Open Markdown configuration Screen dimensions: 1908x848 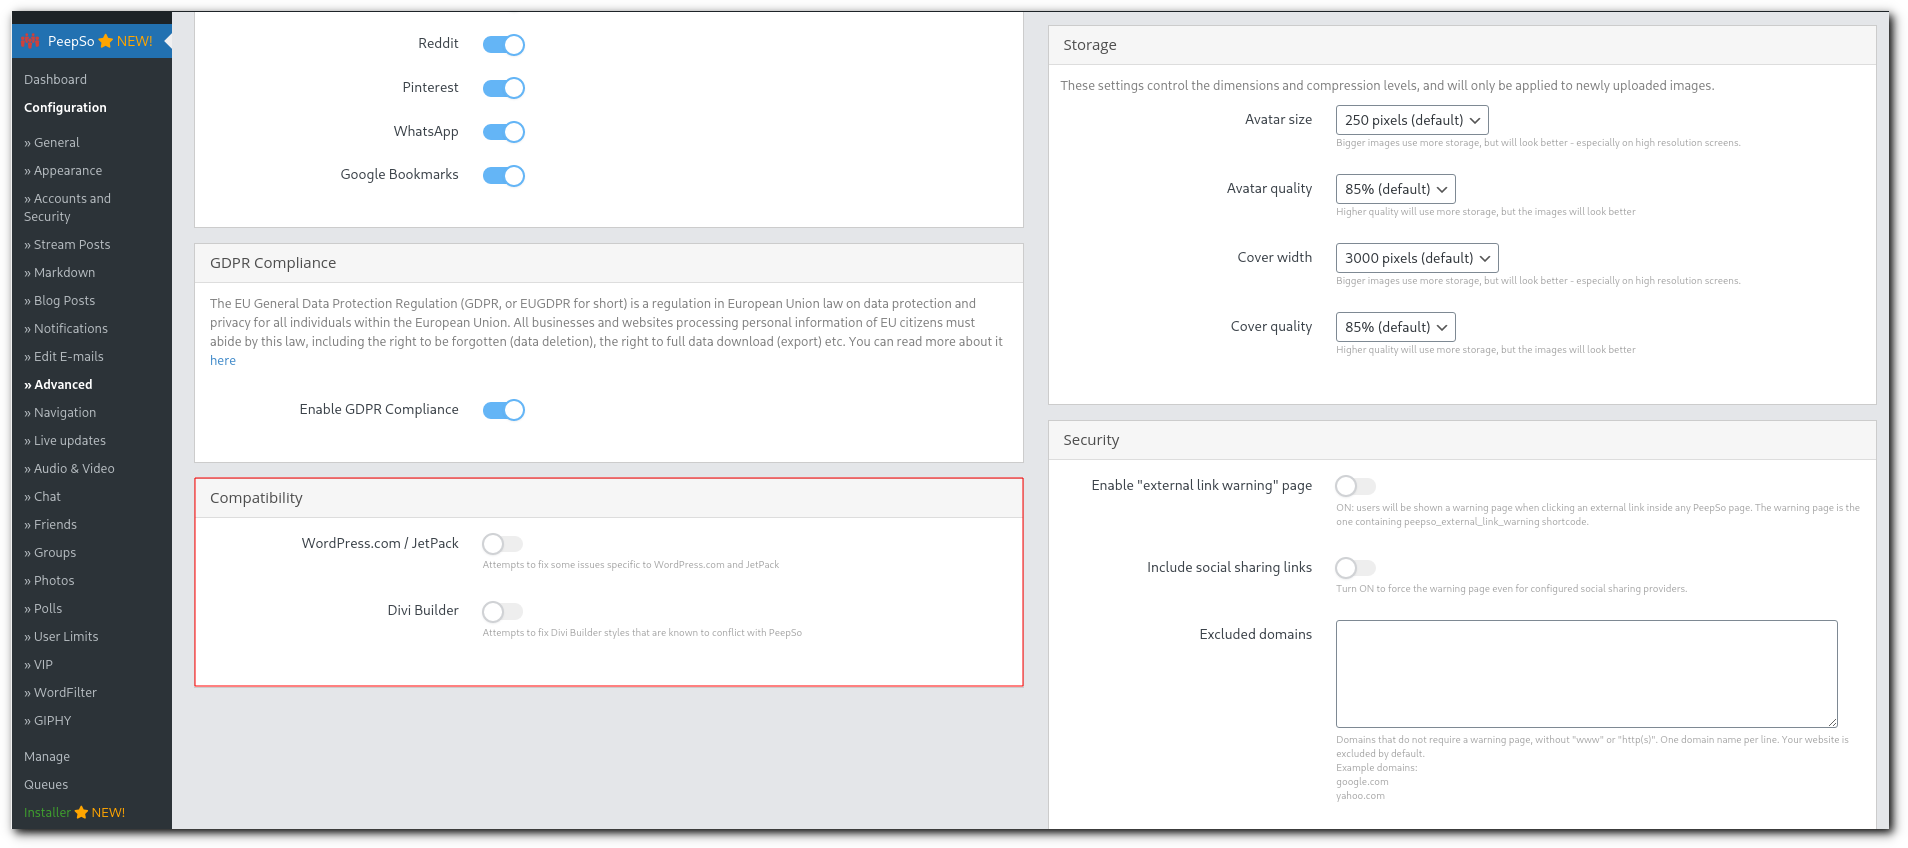(x=60, y=273)
